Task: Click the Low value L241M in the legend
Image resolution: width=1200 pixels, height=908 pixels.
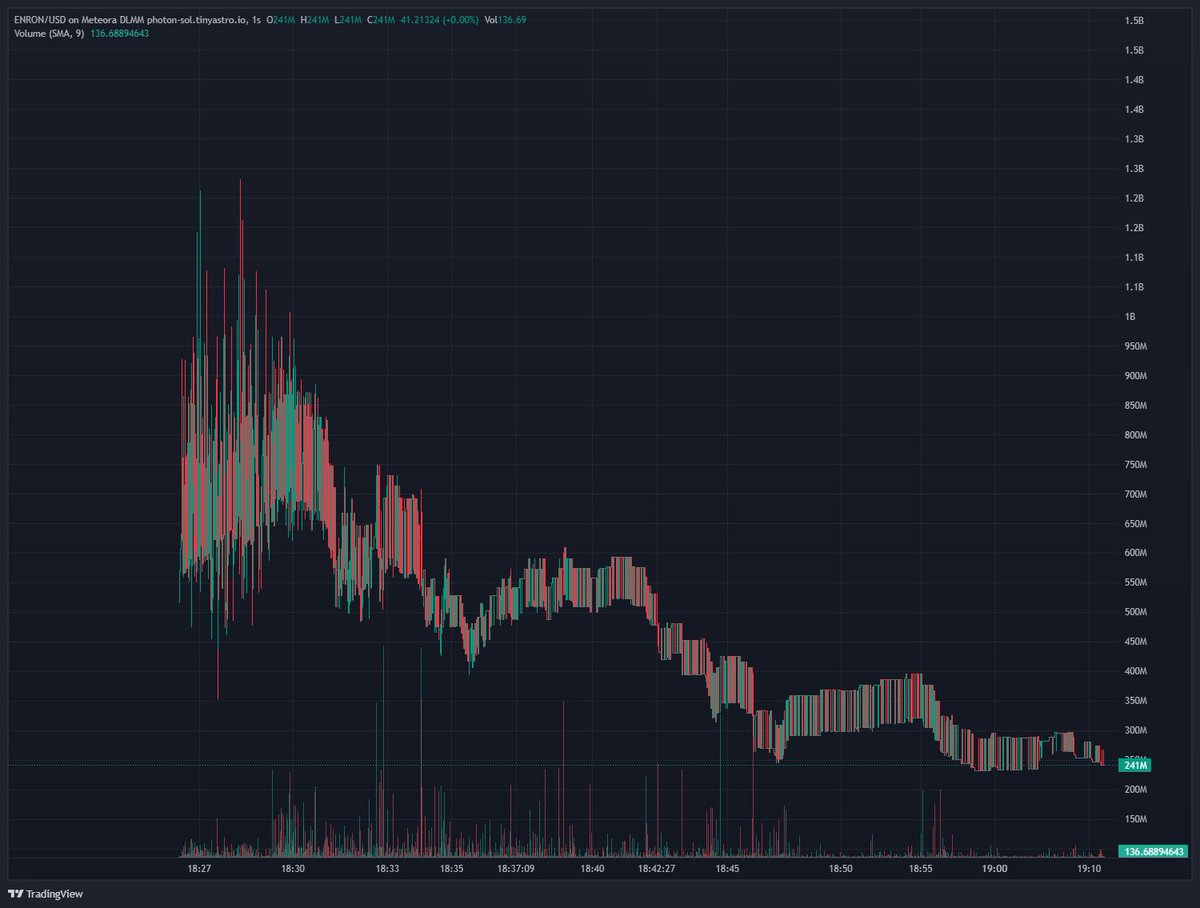Action: click(348, 21)
